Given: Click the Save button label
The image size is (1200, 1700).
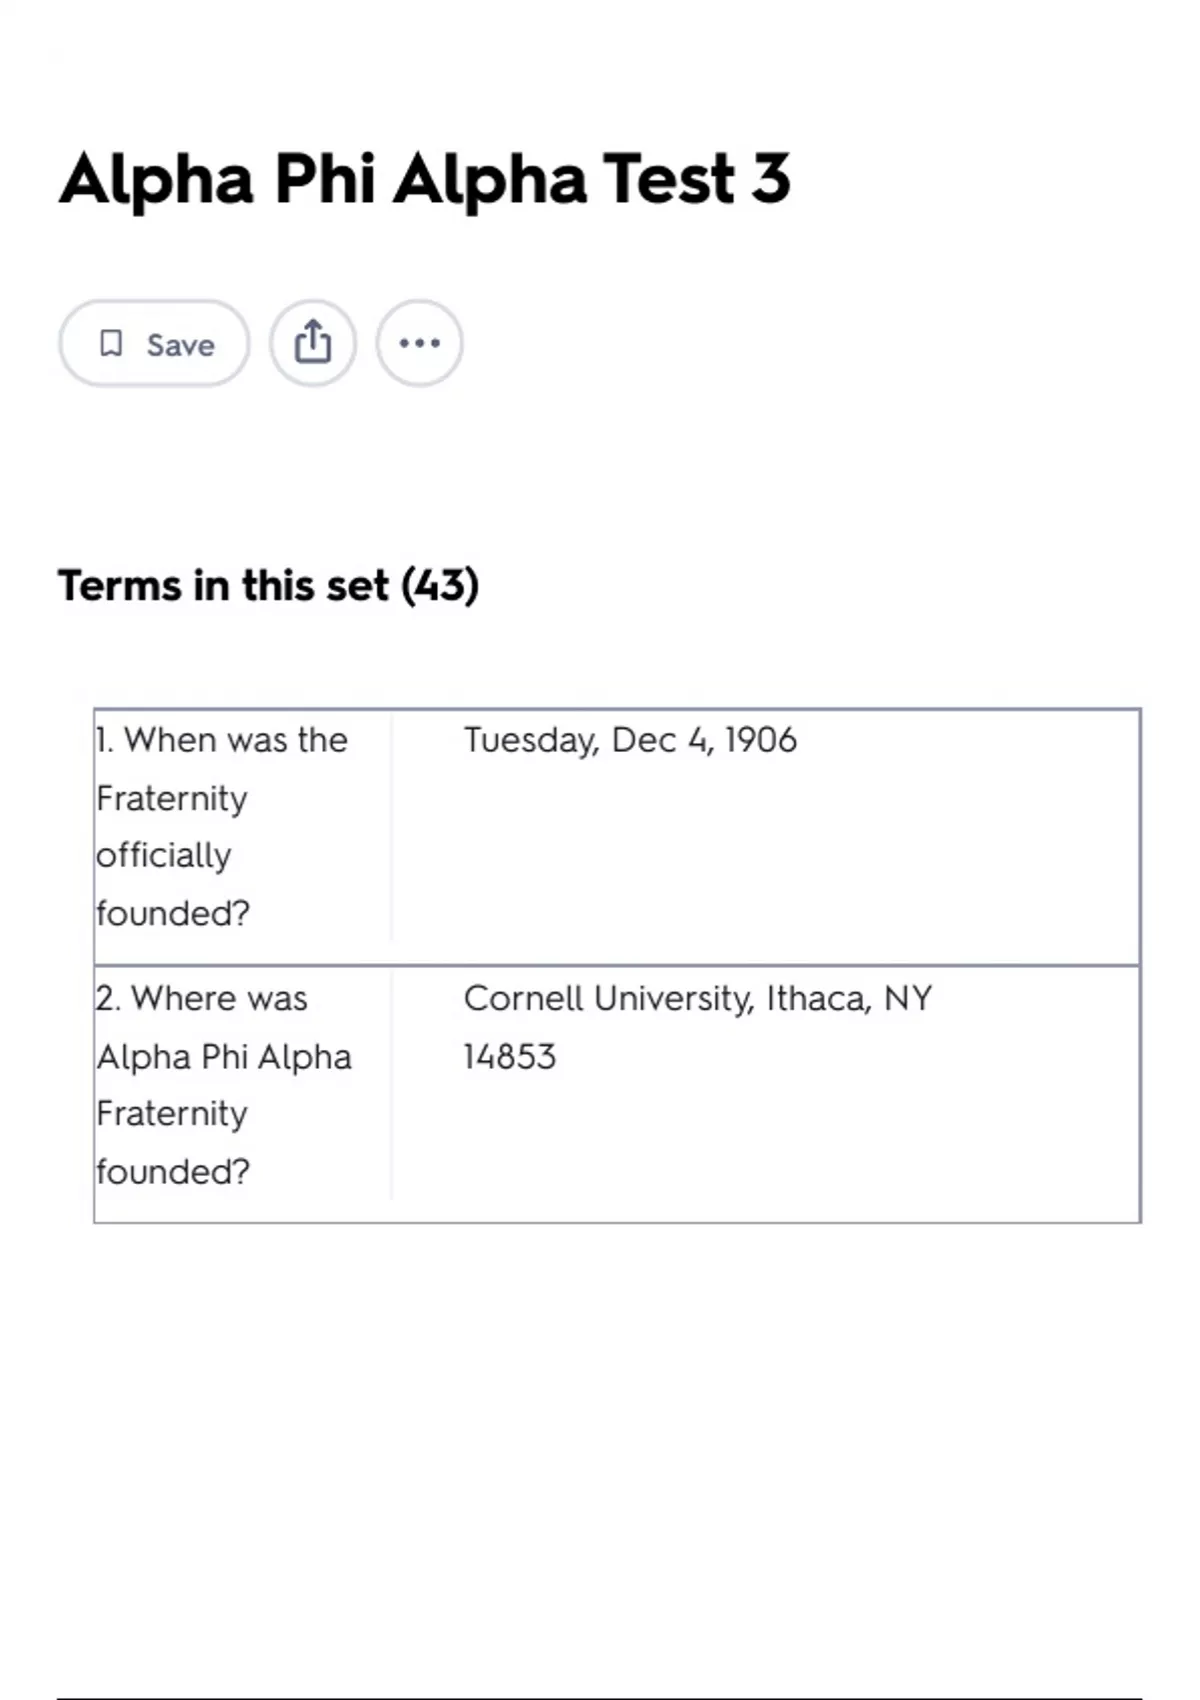Looking at the screenshot, I should tap(180, 345).
